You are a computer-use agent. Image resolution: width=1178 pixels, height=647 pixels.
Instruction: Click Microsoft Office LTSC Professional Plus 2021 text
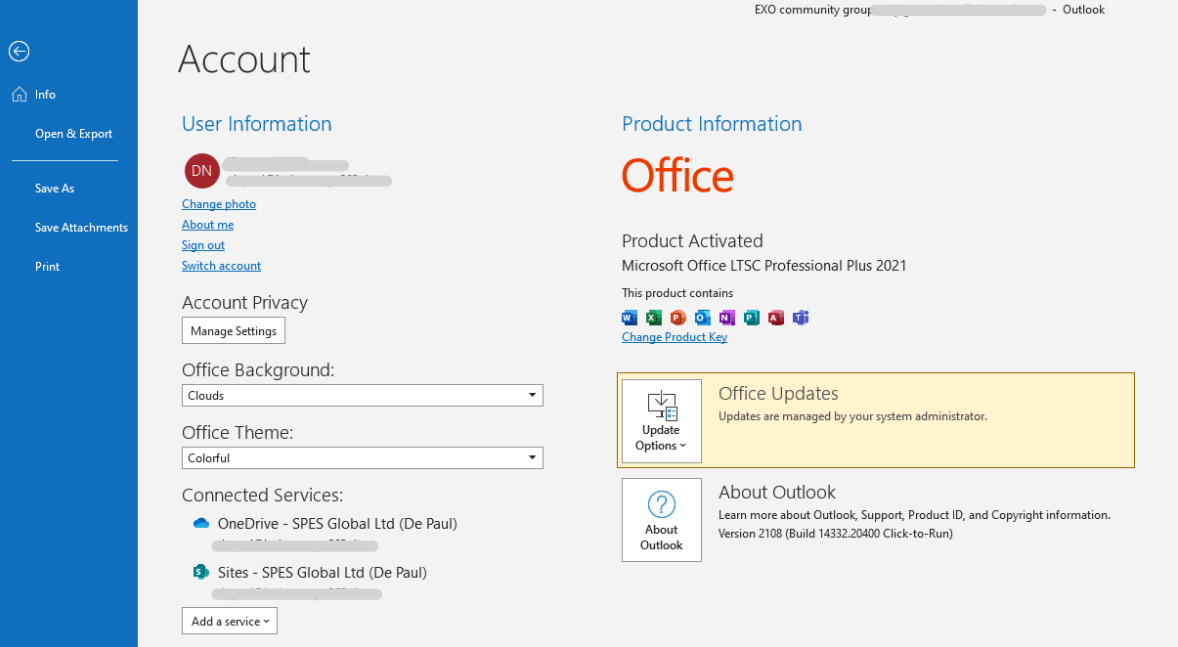(x=763, y=266)
